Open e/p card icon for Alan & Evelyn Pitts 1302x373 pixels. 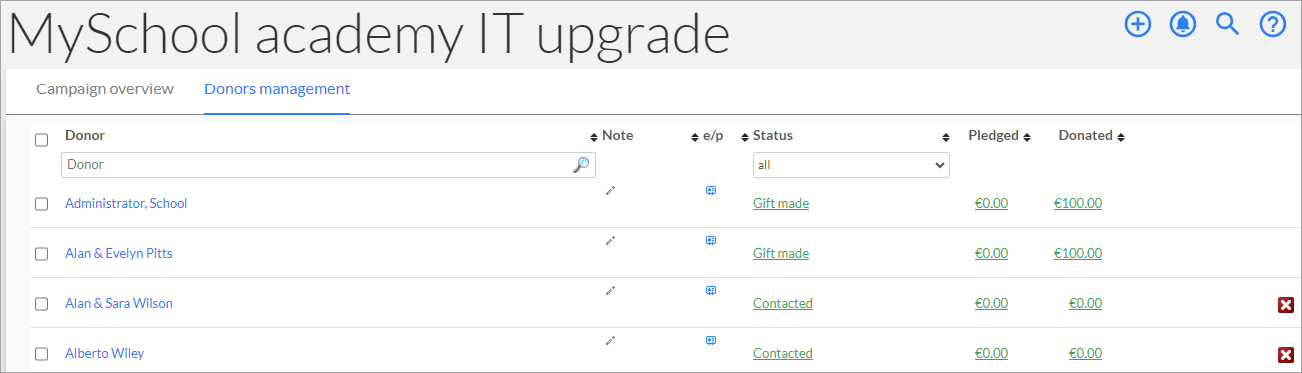click(711, 240)
